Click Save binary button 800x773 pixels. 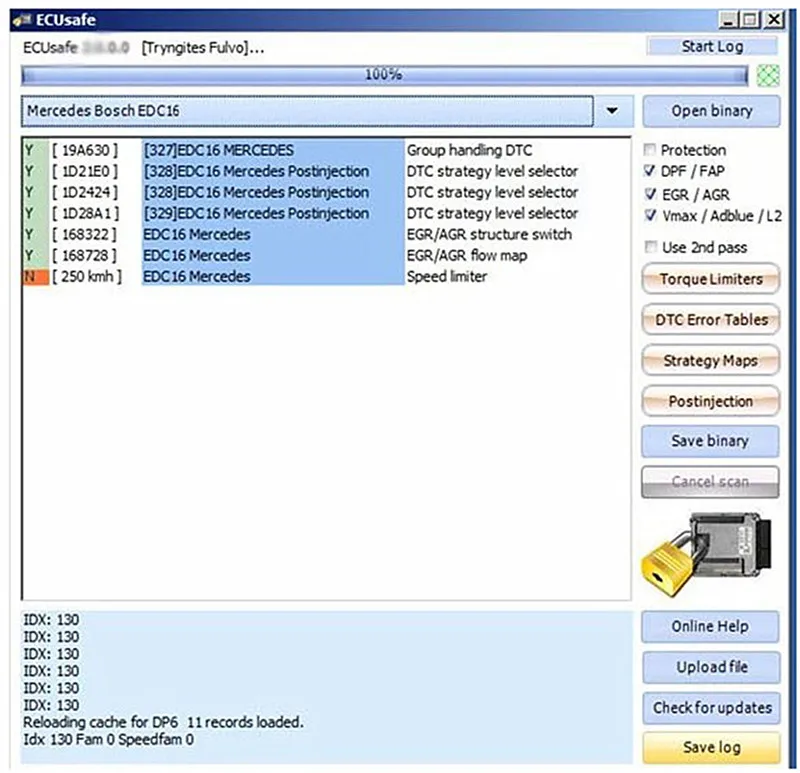pyautogui.click(x=710, y=441)
